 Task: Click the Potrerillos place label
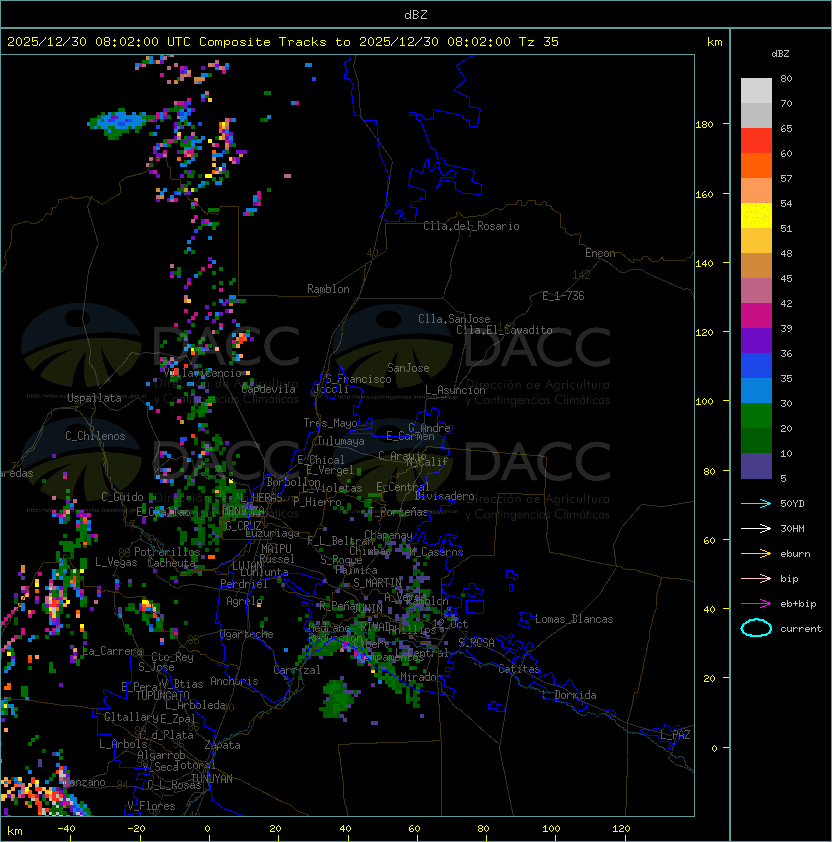[167, 552]
